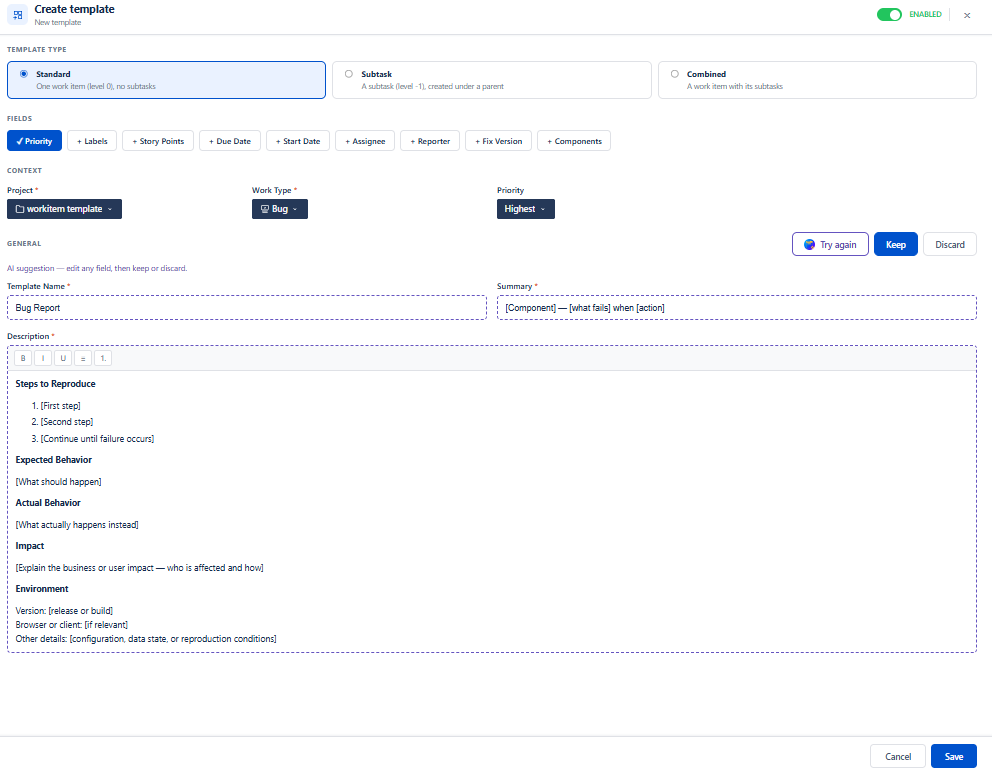
Task: Expand the Bug work type dropdown
Action: (280, 209)
